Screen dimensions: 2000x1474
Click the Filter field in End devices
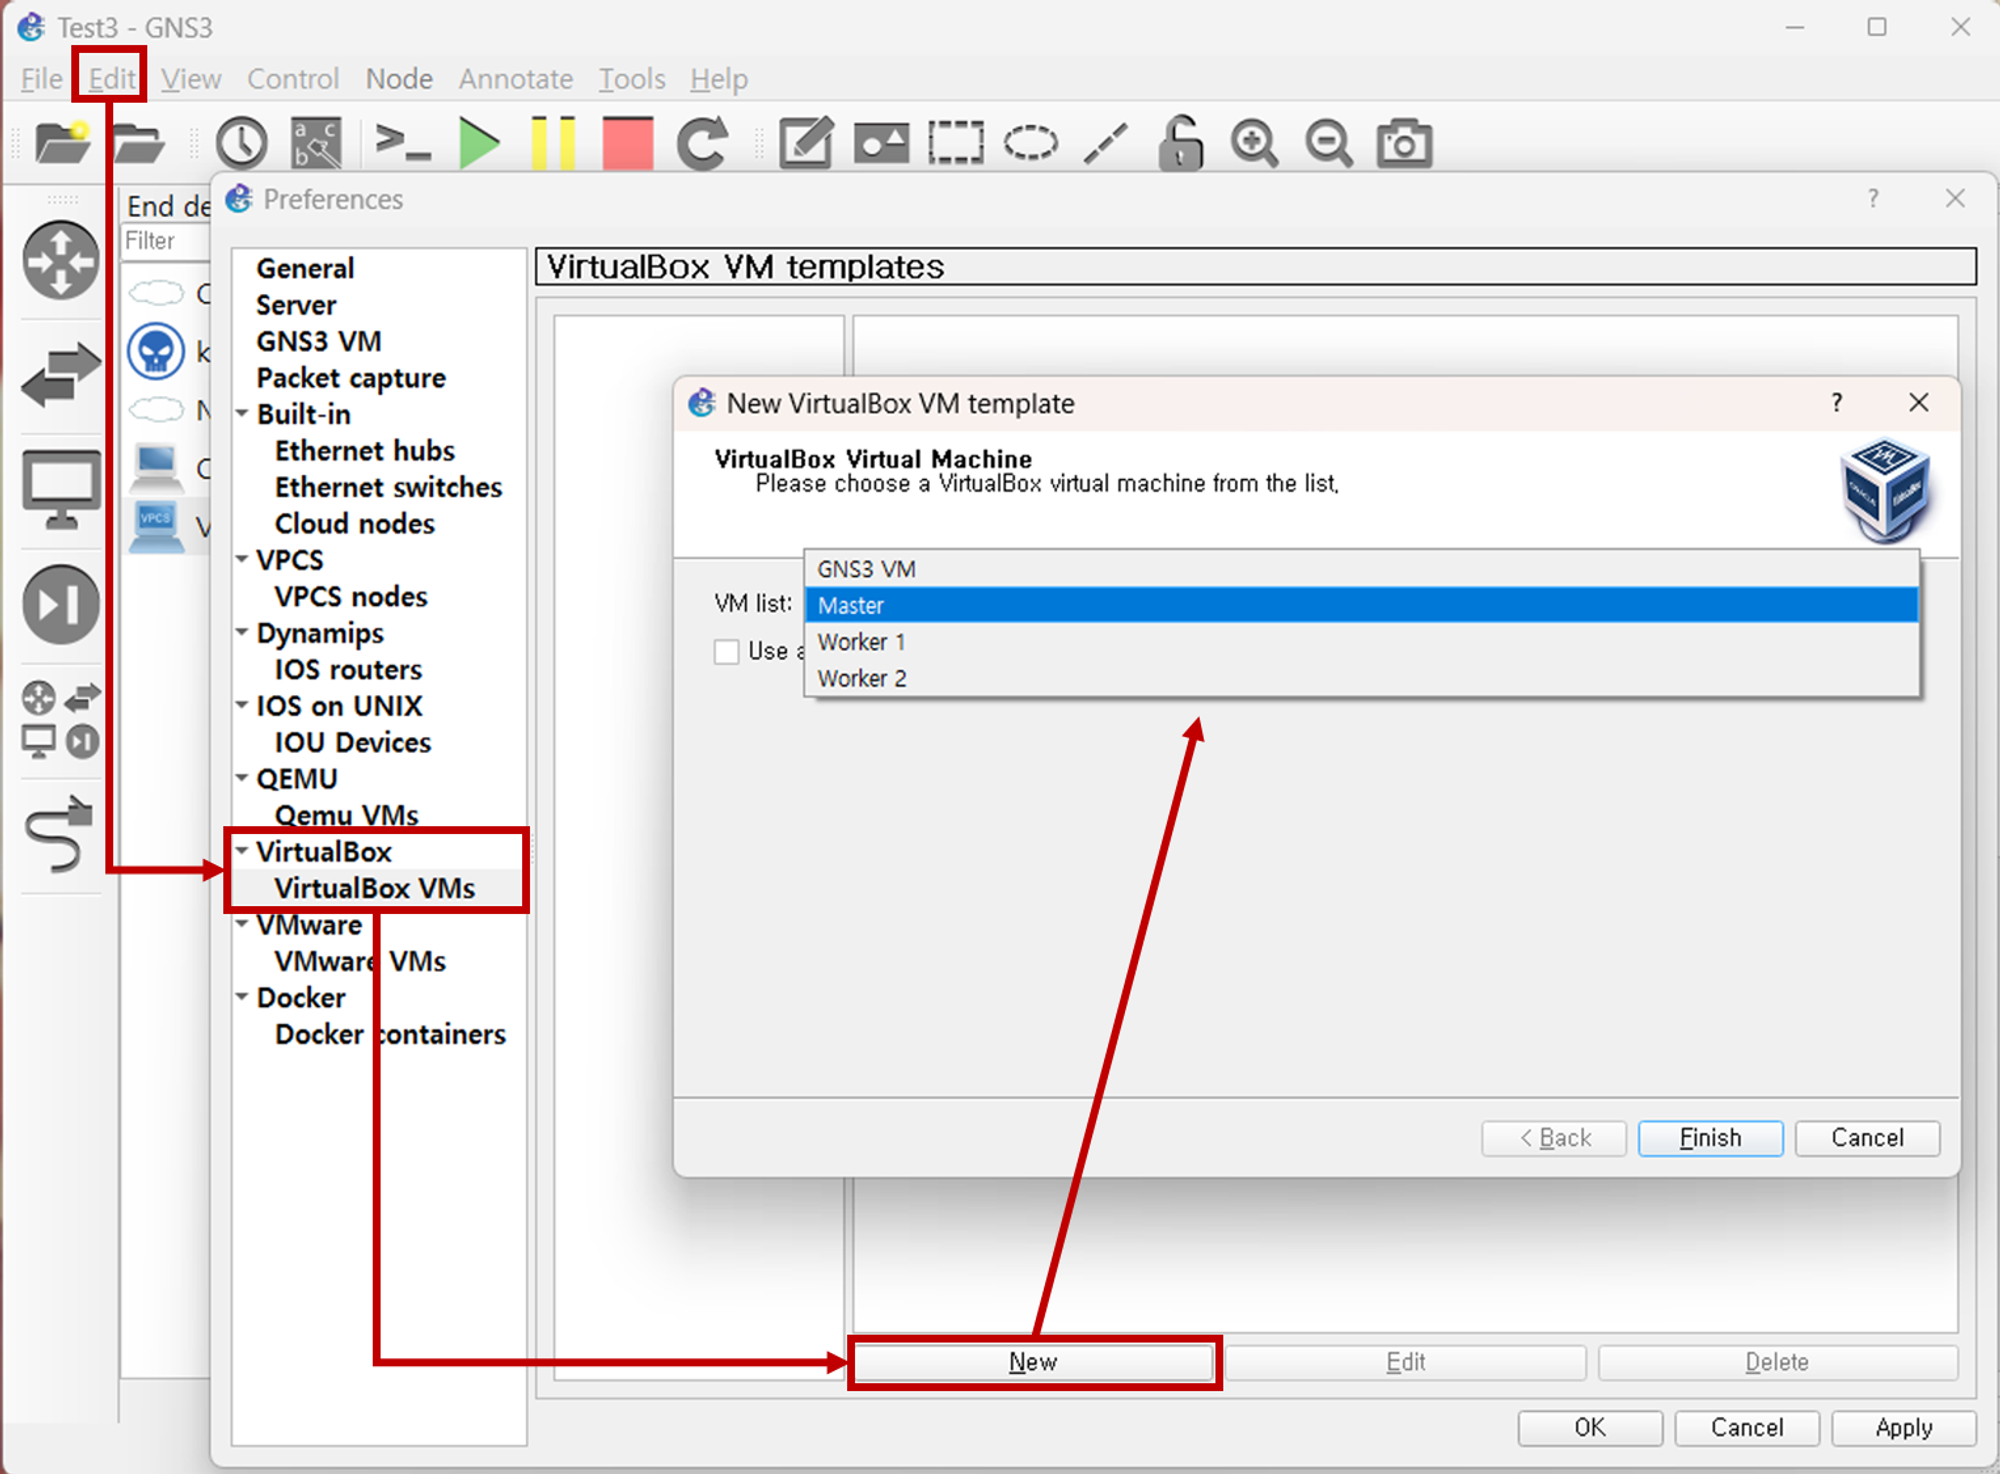click(166, 241)
